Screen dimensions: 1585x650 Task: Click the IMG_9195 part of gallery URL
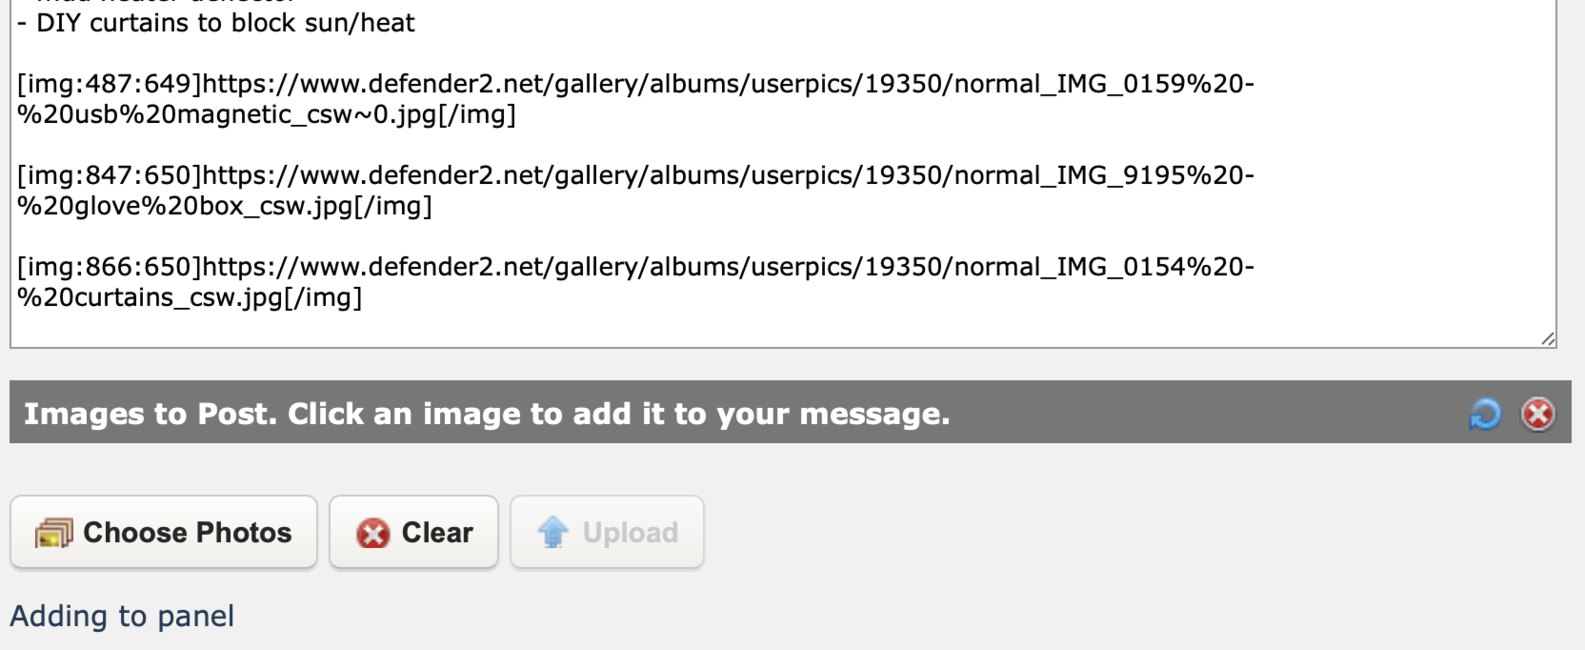(x=1124, y=176)
